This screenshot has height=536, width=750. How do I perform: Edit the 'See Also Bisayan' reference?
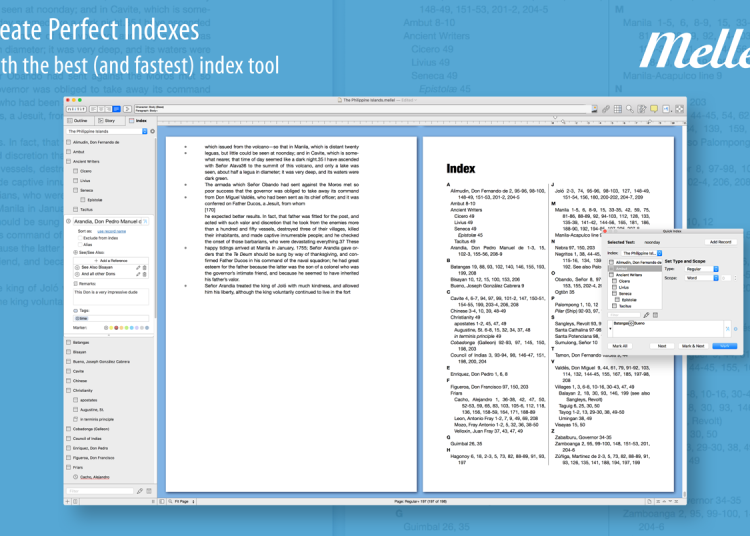coord(140,268)
